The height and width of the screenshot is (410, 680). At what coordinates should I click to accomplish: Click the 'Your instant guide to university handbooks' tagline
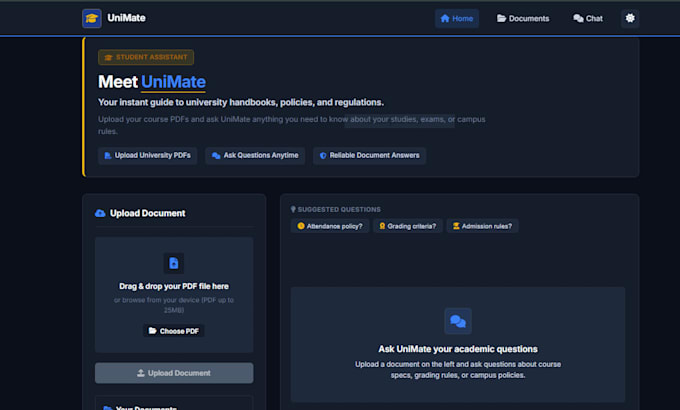point(241,102)
